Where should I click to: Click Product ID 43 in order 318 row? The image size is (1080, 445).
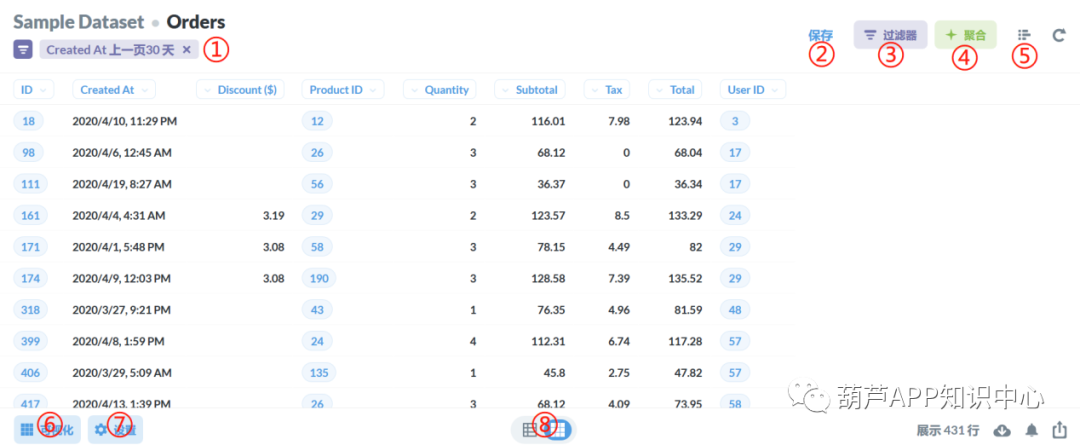(x=317, y=310)
